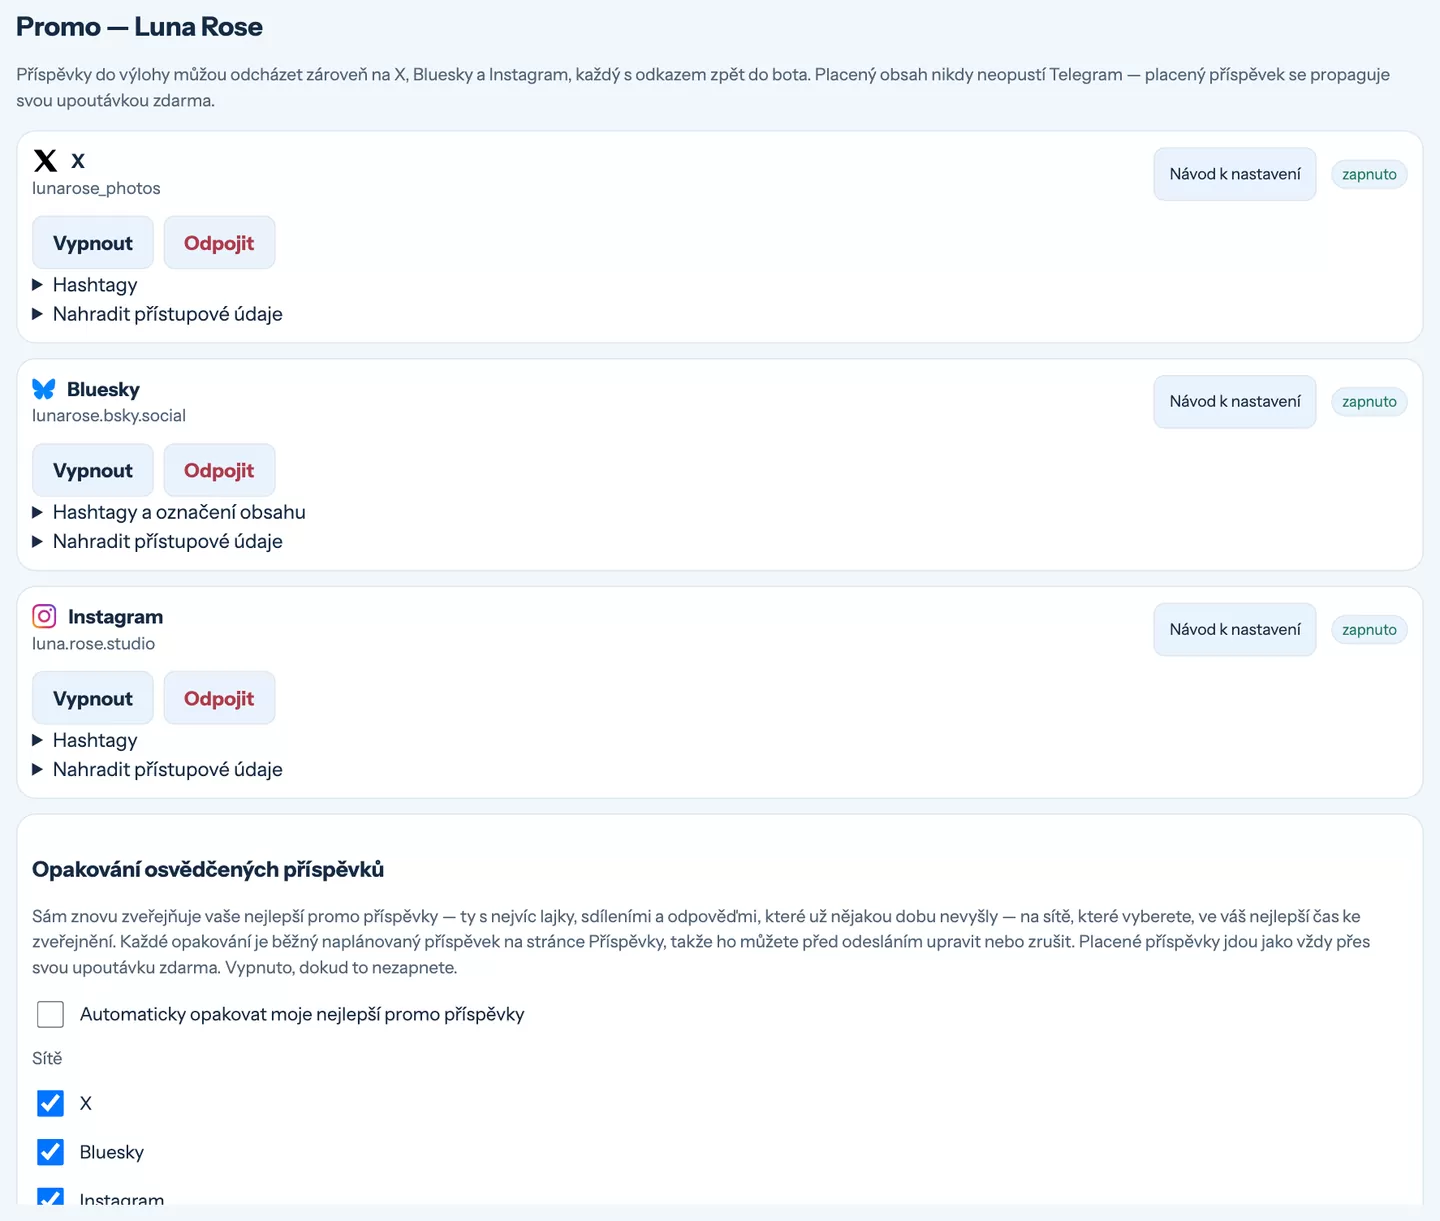
Task: Disconnect Bluesky via the Odpojit button
Action: click(219, 470)
